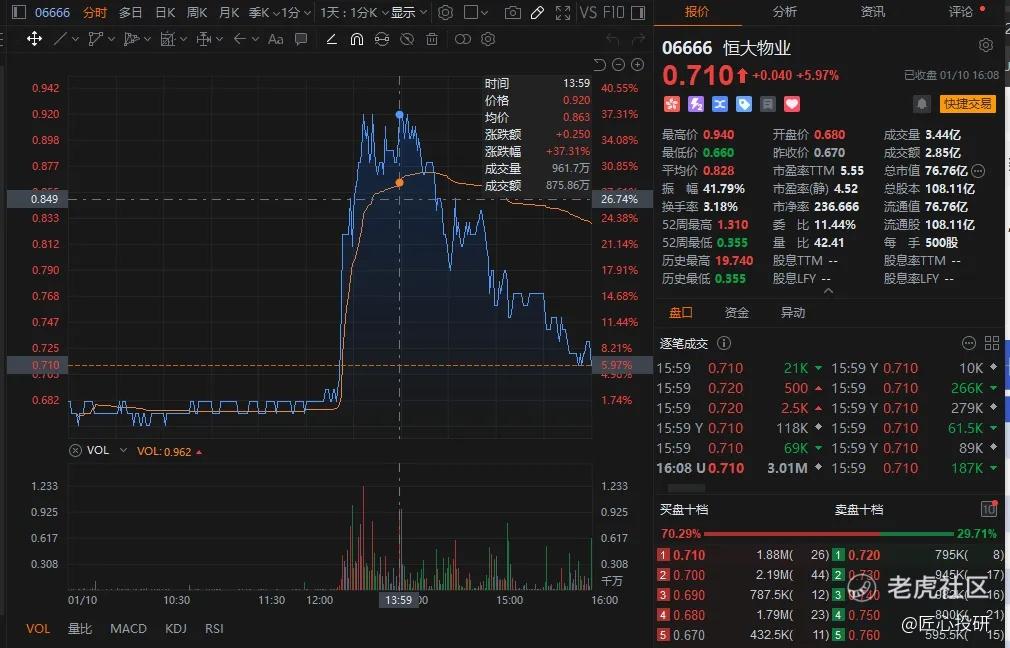The width and height of the screenshot is (1010, 648).
Task: Select the KDJ indicator tab
Action: [x=176, y=628]
